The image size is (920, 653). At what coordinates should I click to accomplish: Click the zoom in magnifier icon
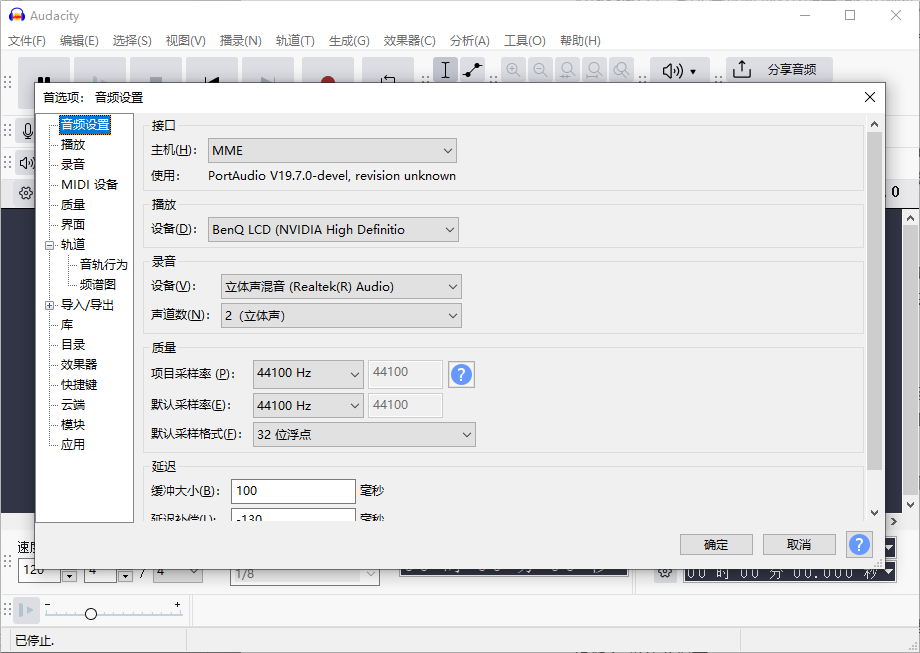click(513, 70)
